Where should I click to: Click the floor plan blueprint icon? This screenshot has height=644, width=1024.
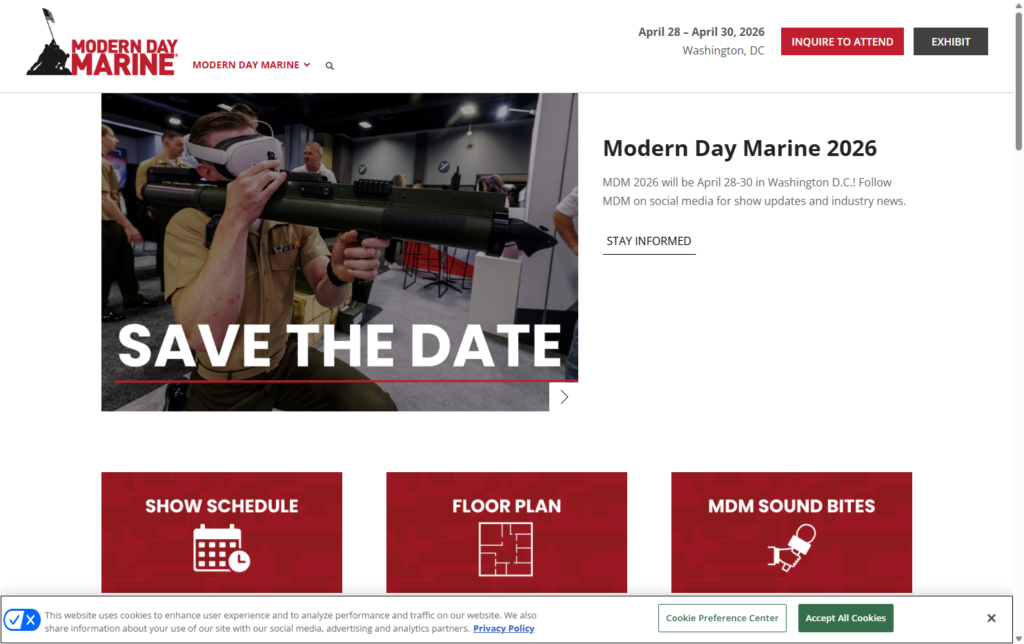tap(506, 548)
